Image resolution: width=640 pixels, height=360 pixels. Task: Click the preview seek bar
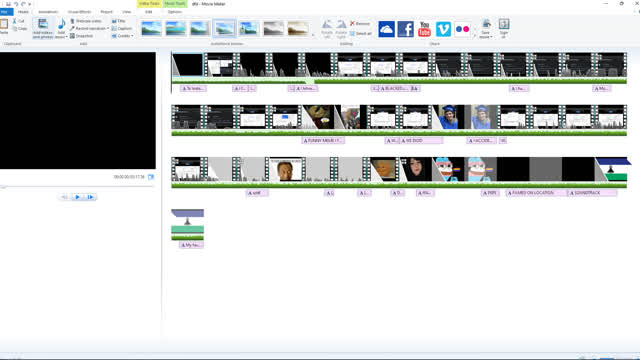(78, 187)
